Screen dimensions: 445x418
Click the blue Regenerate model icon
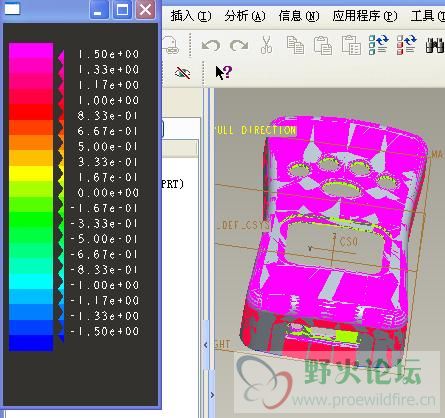point(379,45)
